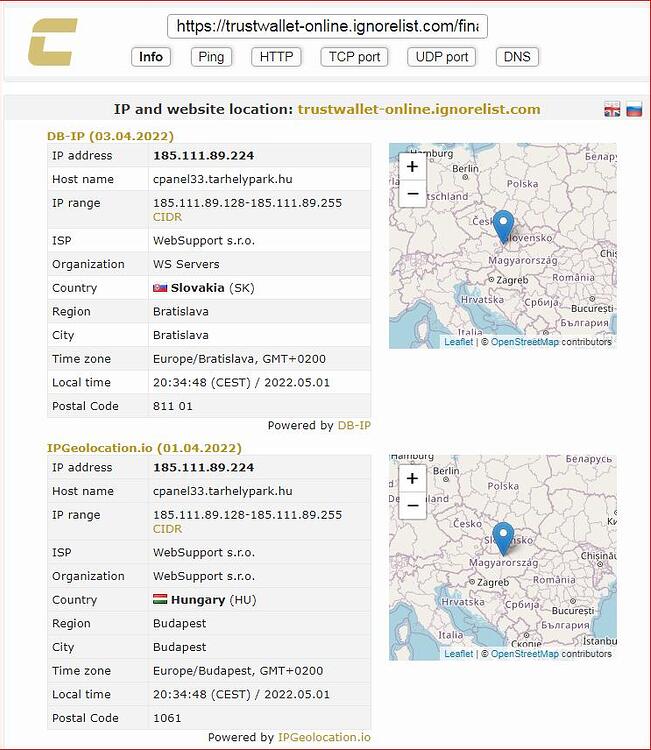
Task: Select the postal code 1061
Action: click(x=167, y=718)
